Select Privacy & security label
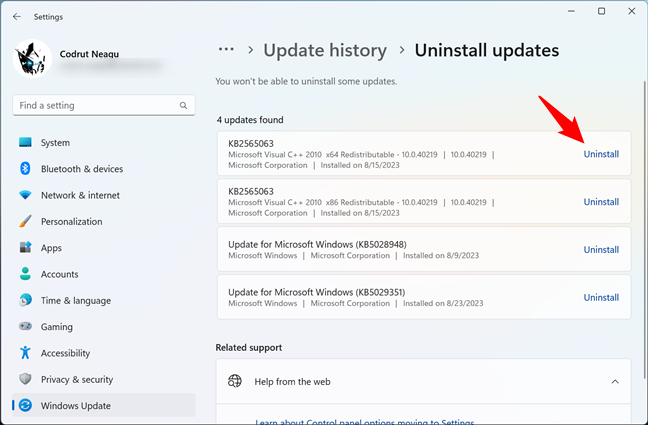 [77, 380]
